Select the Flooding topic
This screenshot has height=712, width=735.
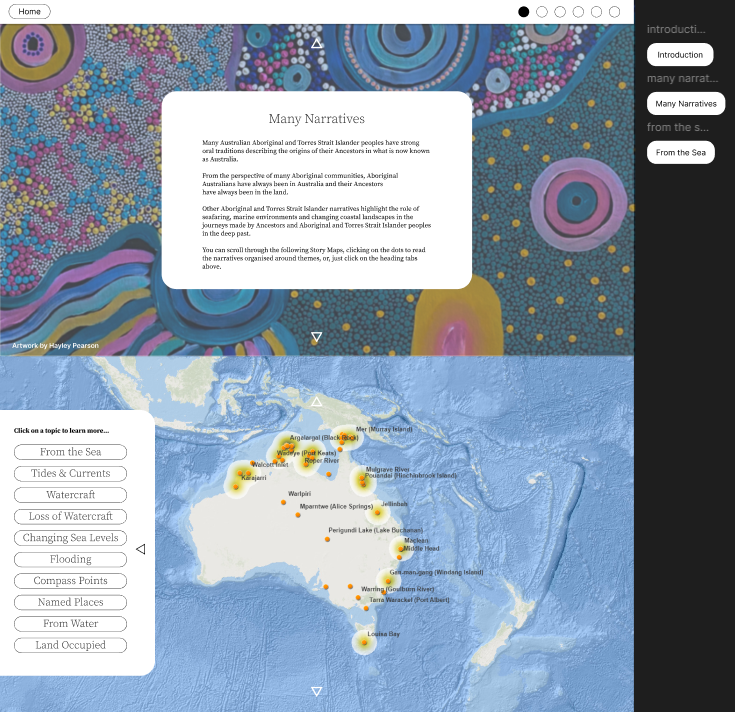pos(70,559)
